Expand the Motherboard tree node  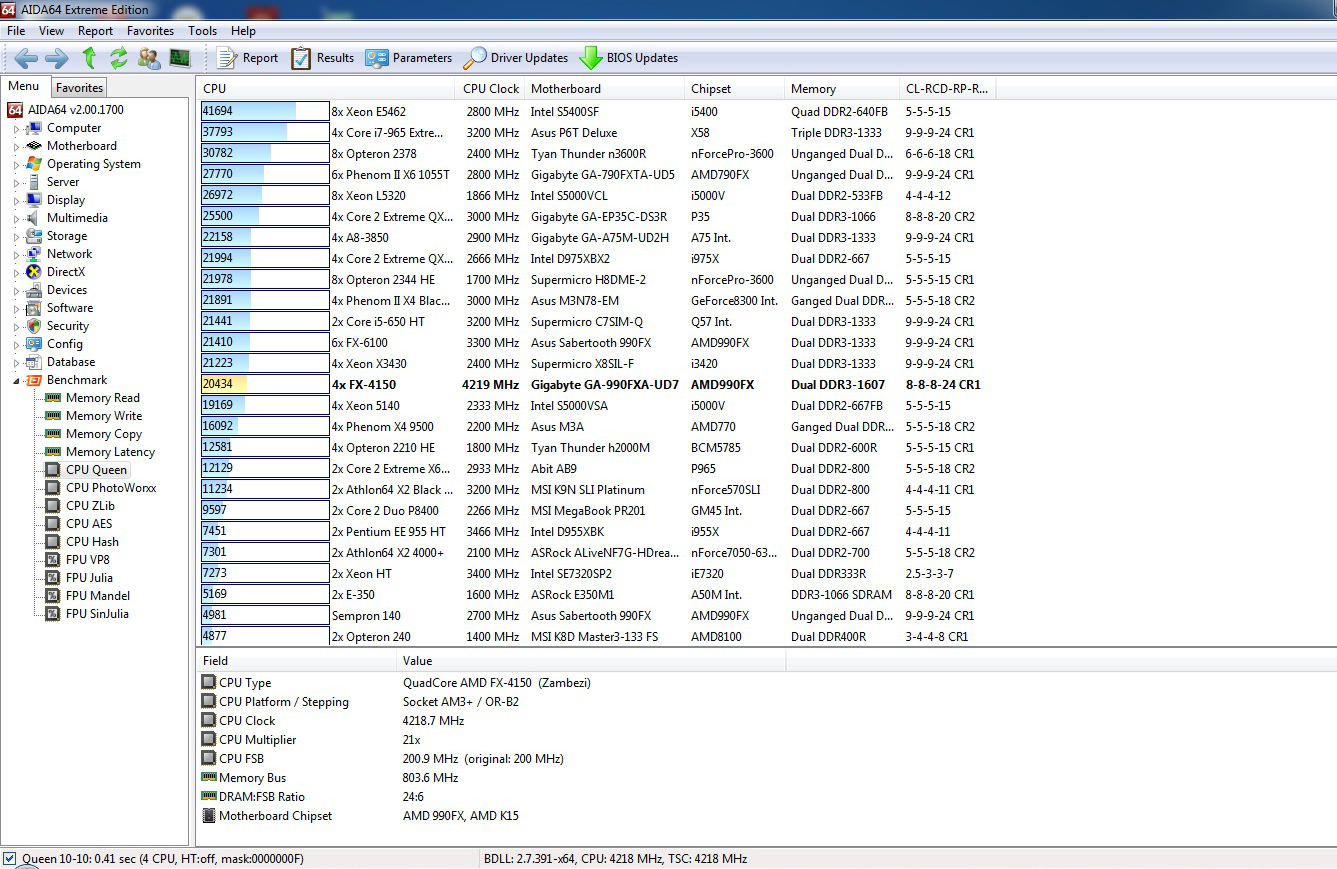point(16,146)
